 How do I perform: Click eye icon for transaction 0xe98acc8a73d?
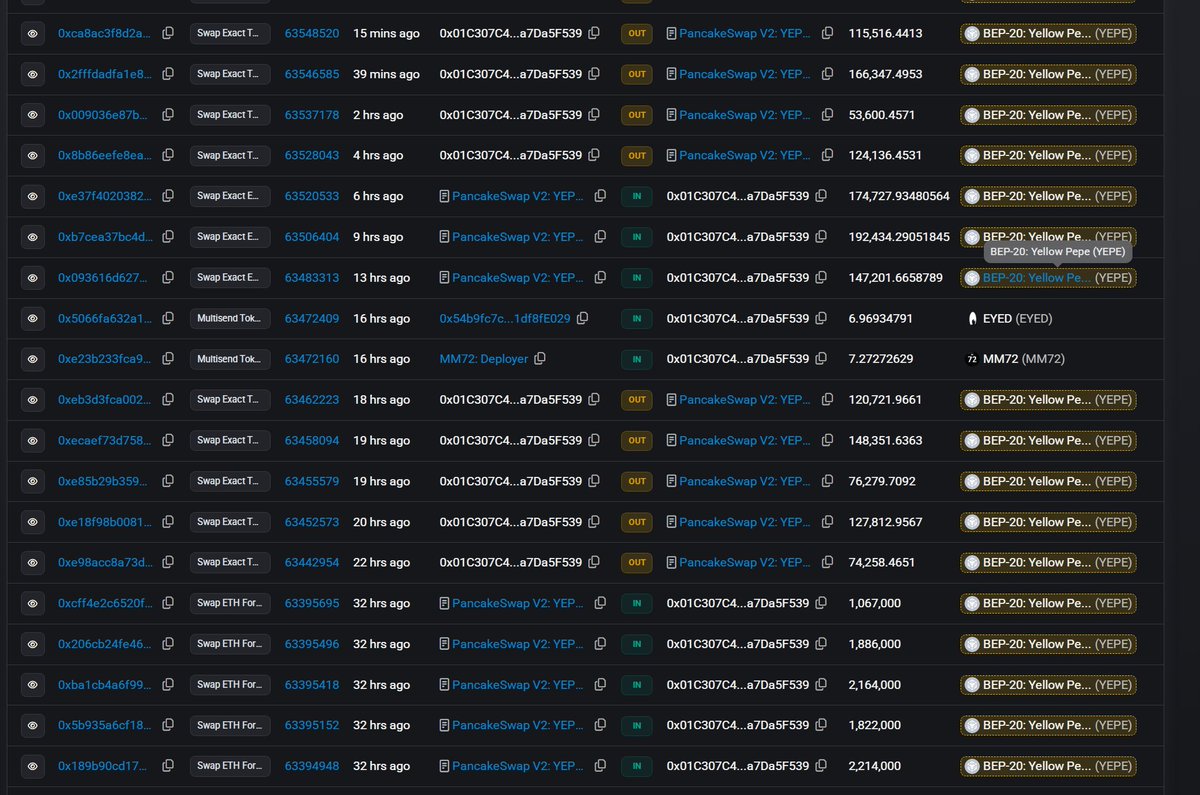click(33, 562)
